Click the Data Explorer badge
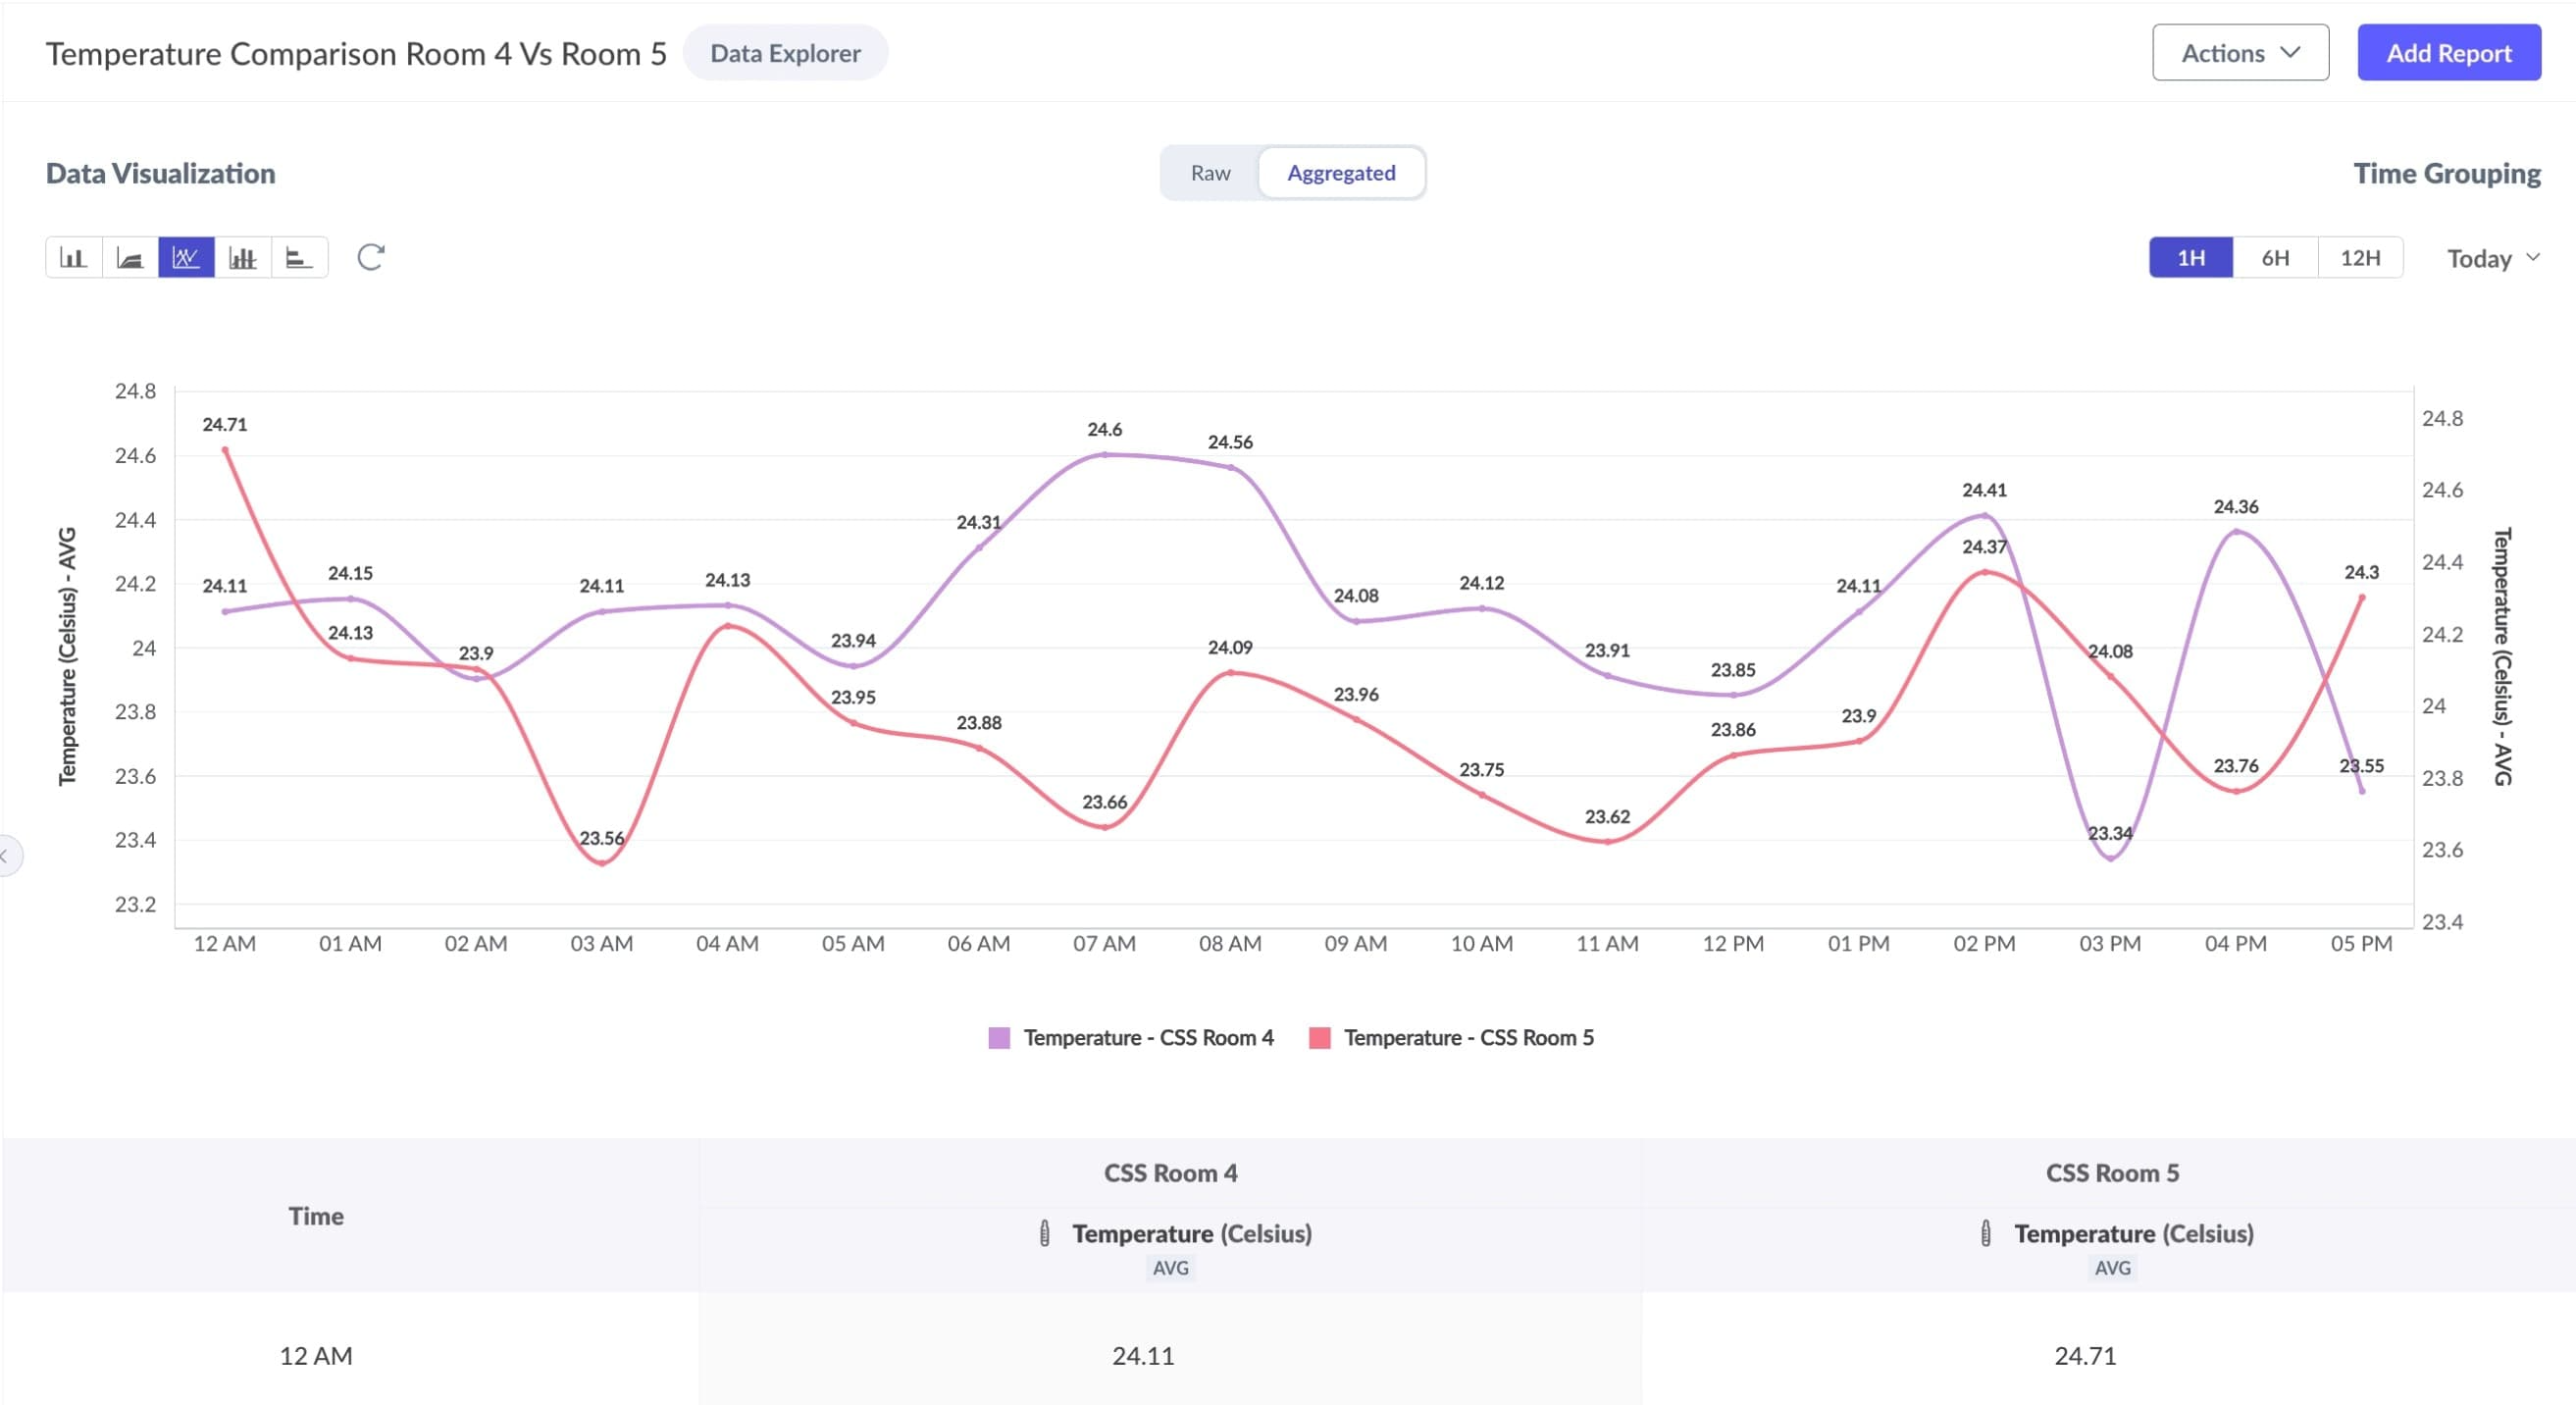 (785, 53)
